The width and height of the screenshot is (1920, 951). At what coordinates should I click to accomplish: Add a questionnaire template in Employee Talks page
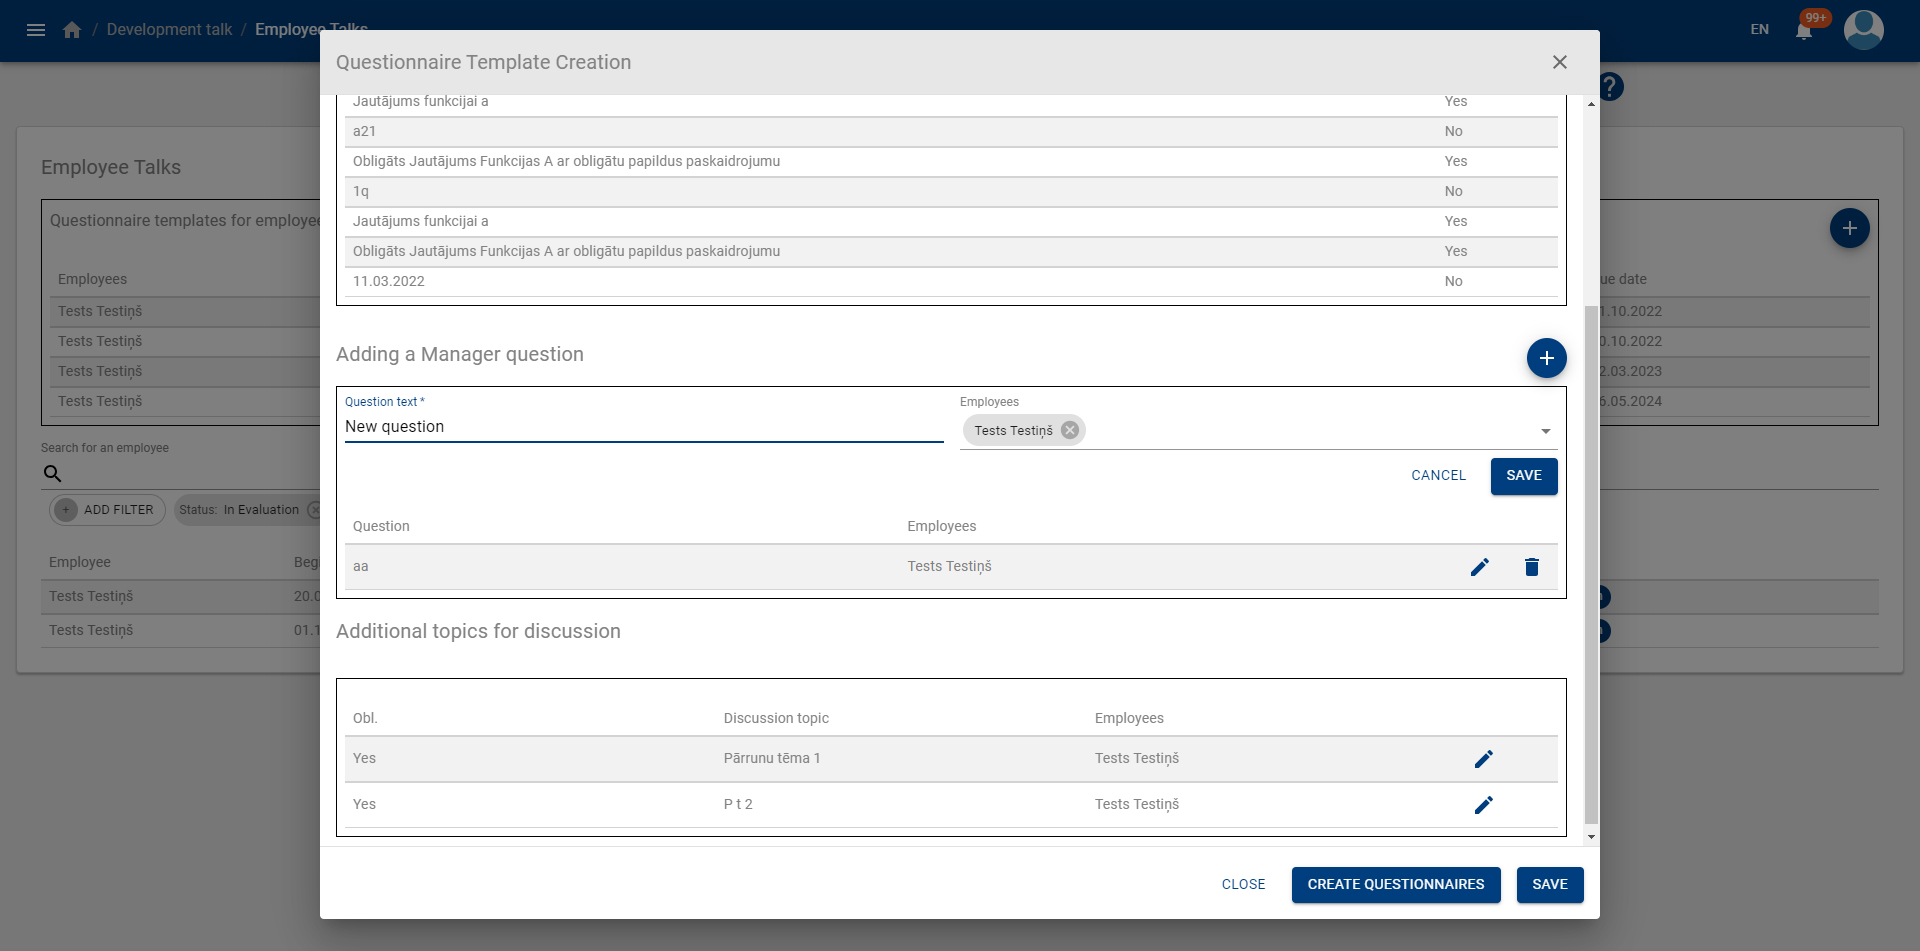point(1850,229)
